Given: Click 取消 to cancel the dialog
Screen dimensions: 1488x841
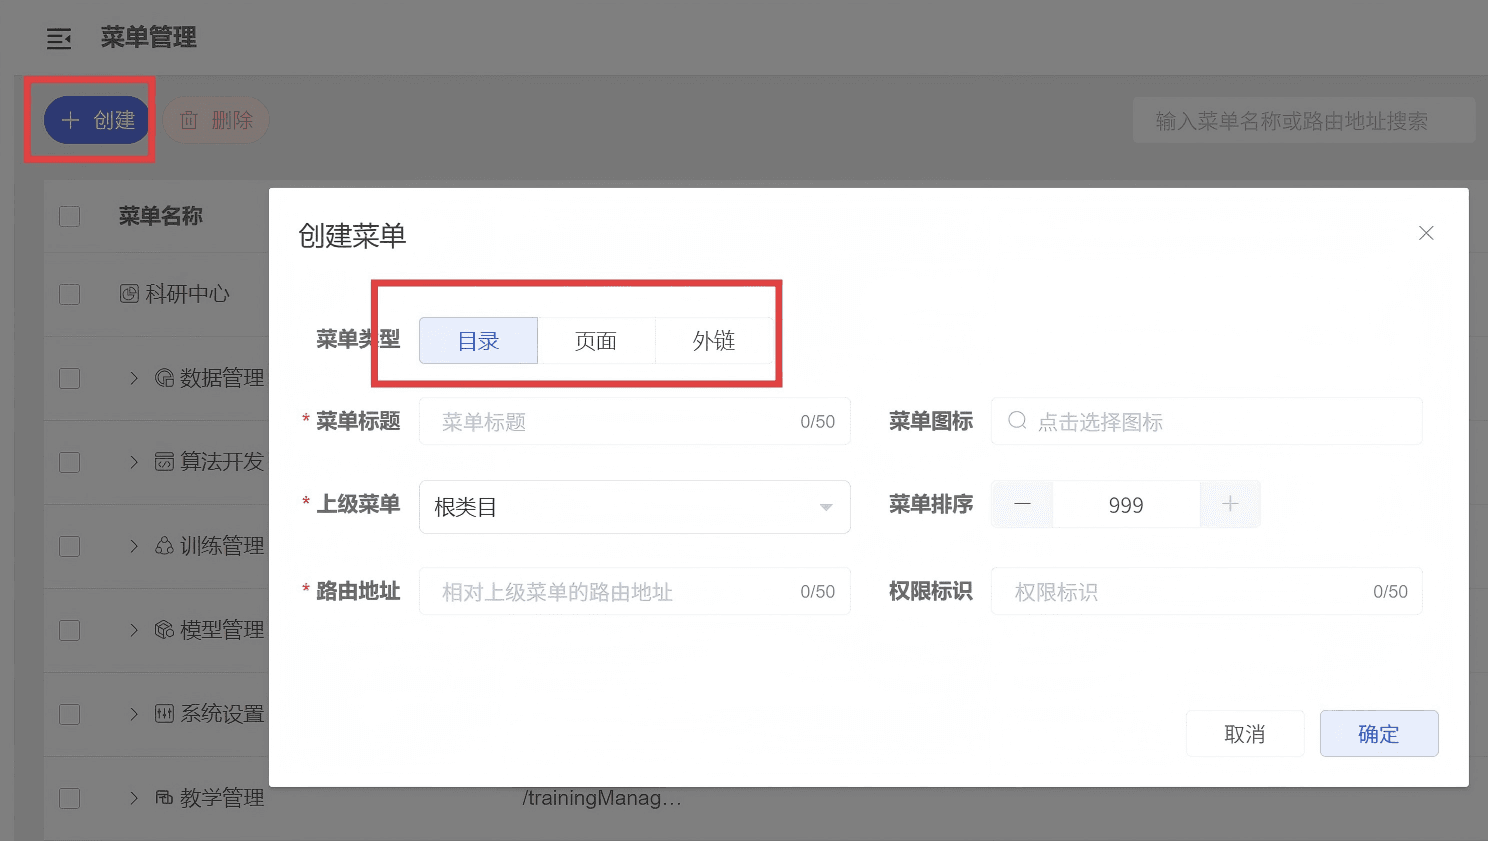Looking at the screenshot, I should (1244, 734).
